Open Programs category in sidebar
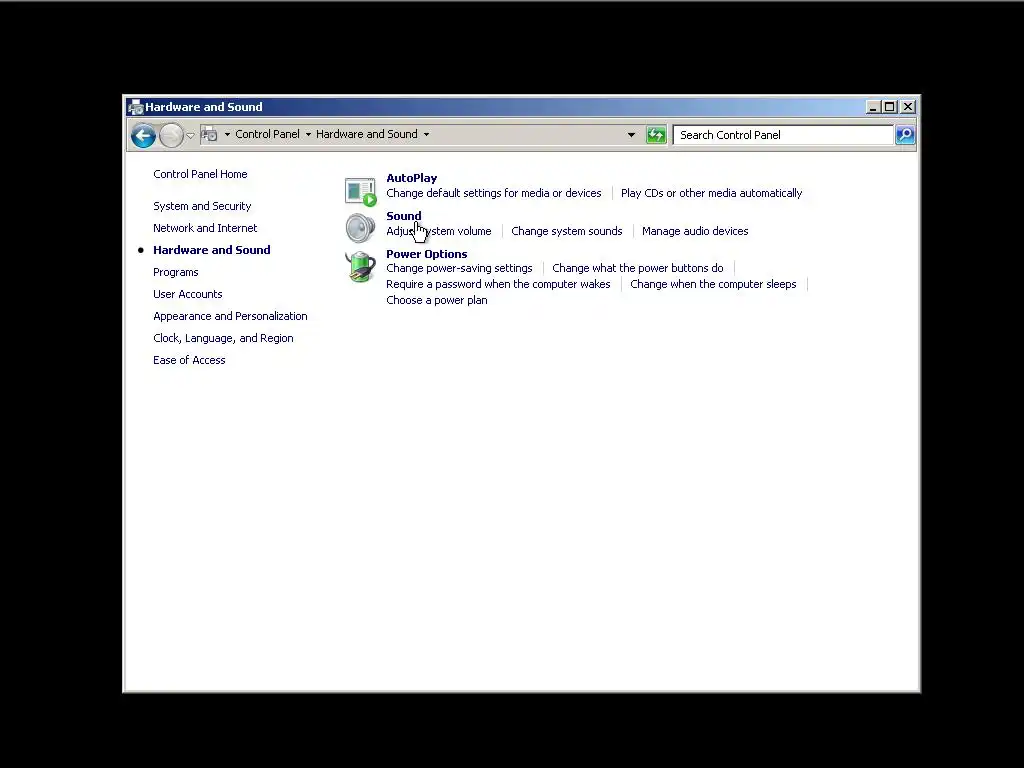 [x=176, y=272]
